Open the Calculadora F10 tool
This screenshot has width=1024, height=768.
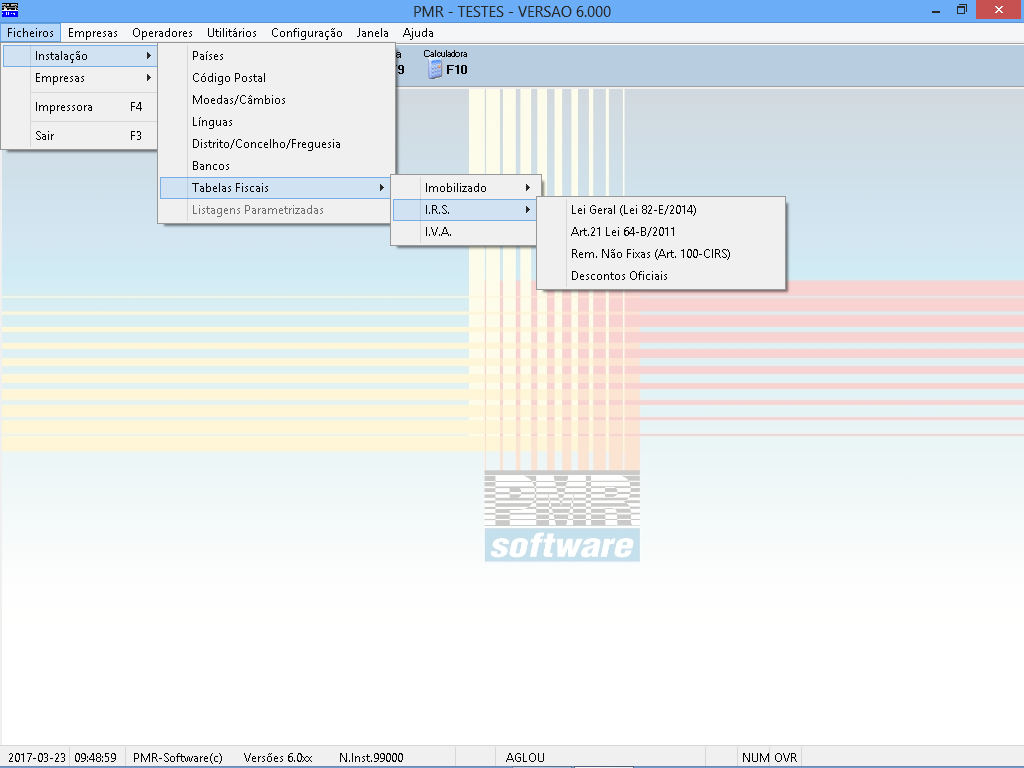tap(447, 64)
